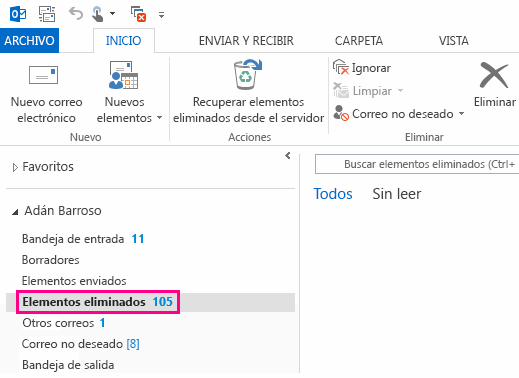Screen dimensions: 519x378
Task: Click the Limpiar icon
Action: click(341, 90)
